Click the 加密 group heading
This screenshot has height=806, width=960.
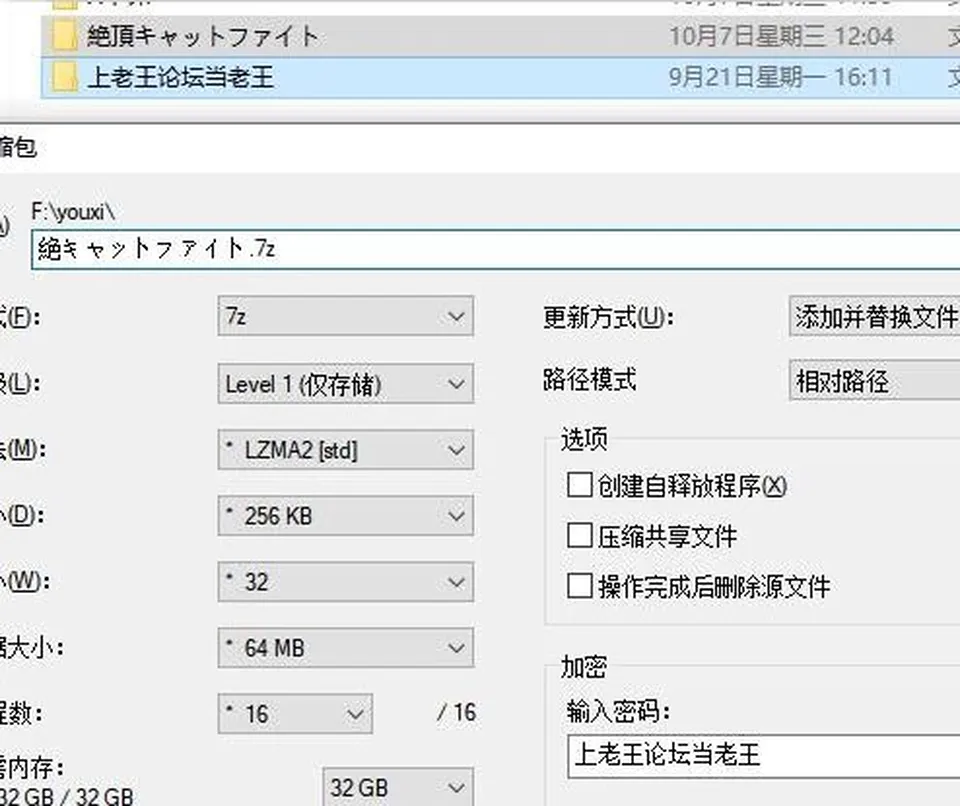[584, 666]
